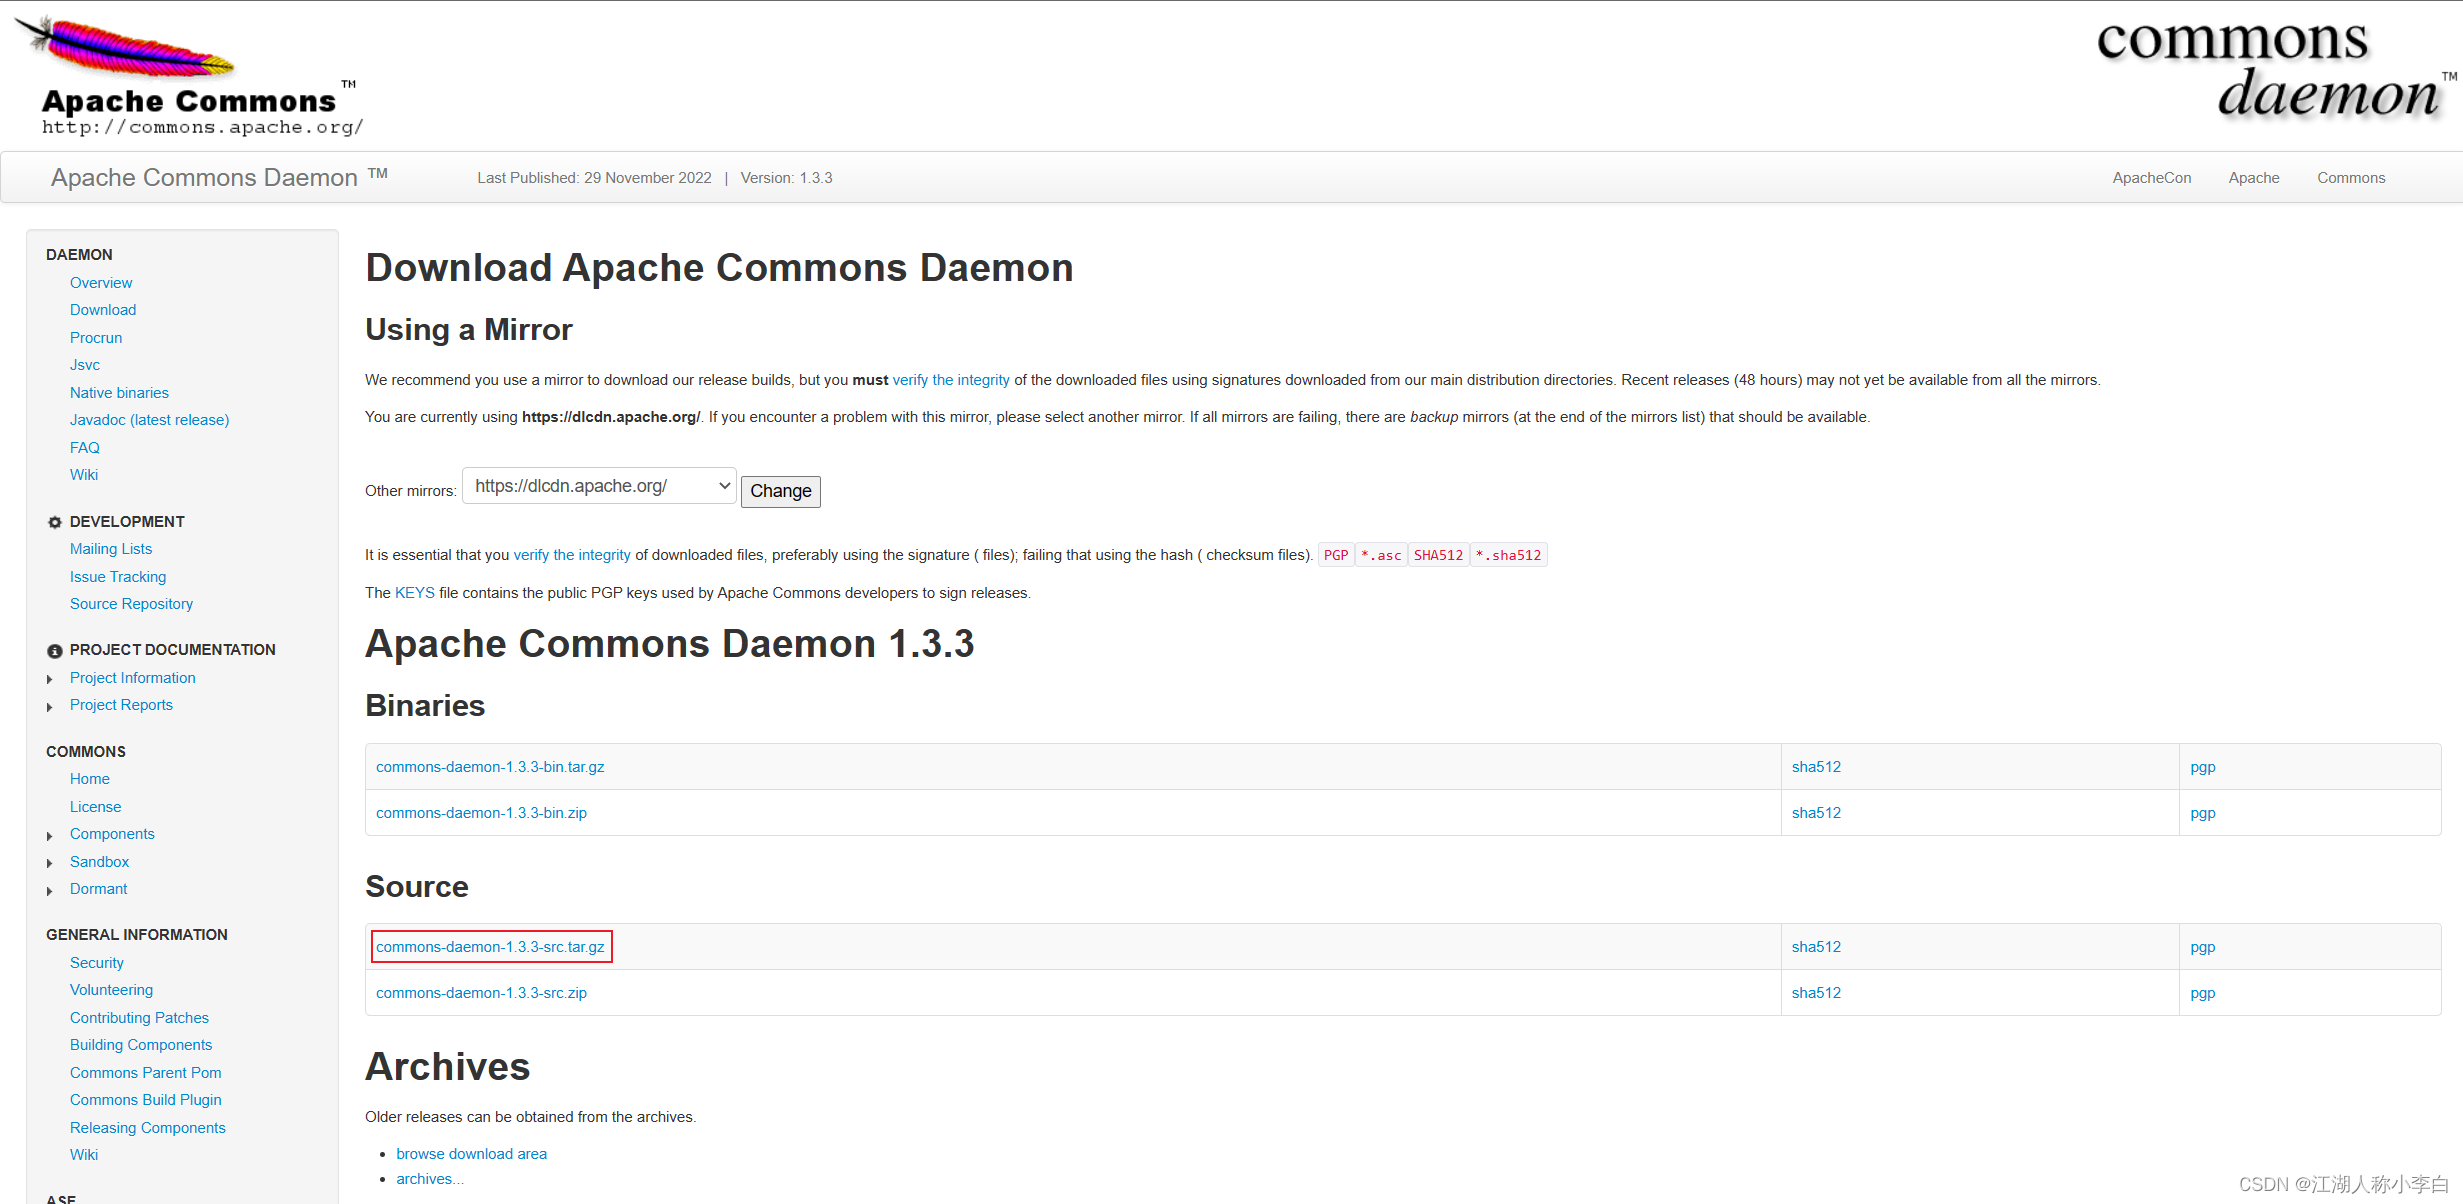Click the info icon beside PROJECT DOCUMENTATION
The width and height of the screenshot is (2463, 1204).
54,650
